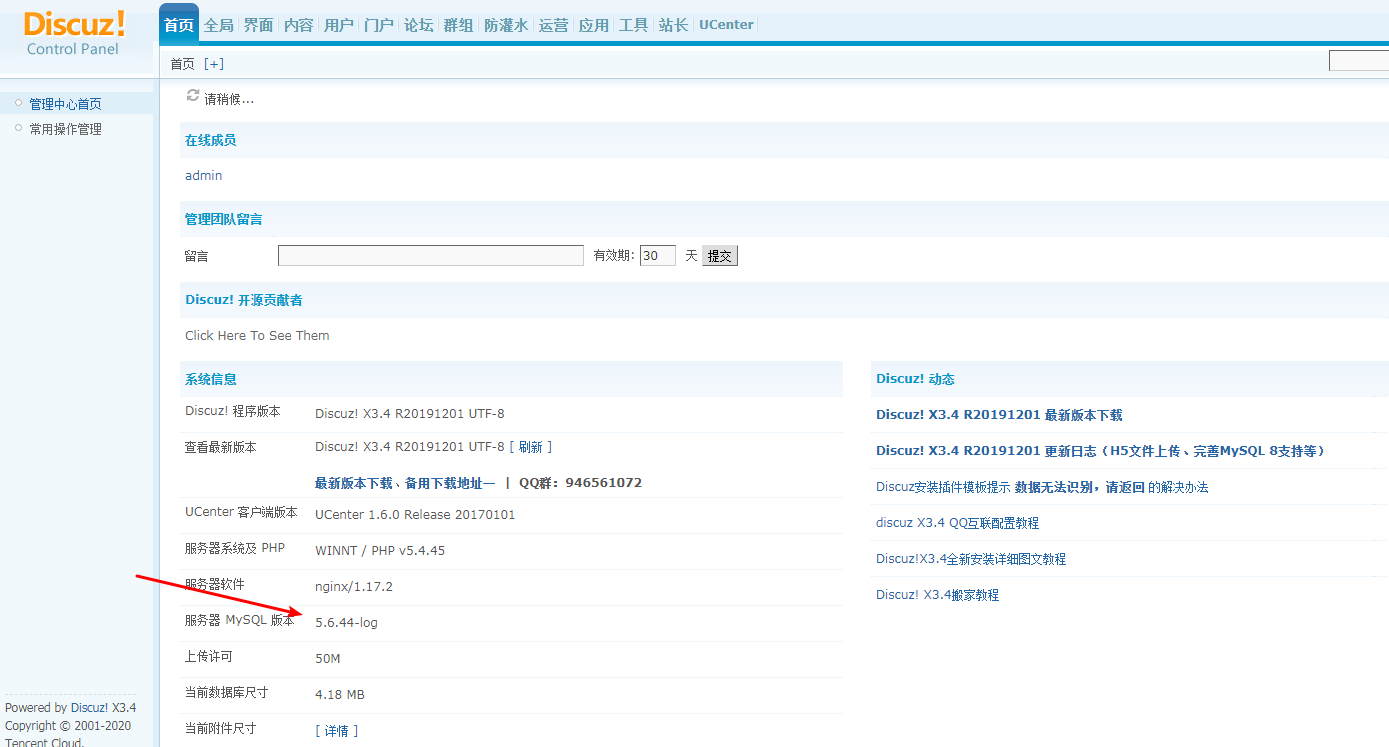Open the 站长 tab
This screenshot has width=1389, height=747.
click(x=674, y=25)
